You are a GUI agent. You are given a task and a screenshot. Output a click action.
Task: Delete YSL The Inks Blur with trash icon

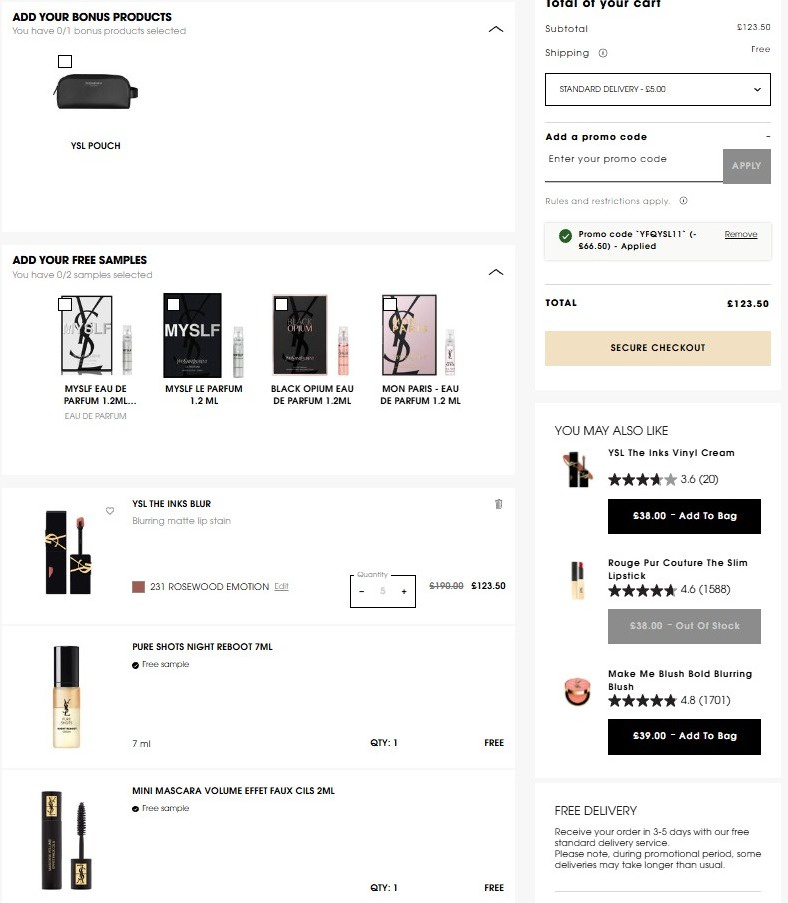(x=498, y=504)
